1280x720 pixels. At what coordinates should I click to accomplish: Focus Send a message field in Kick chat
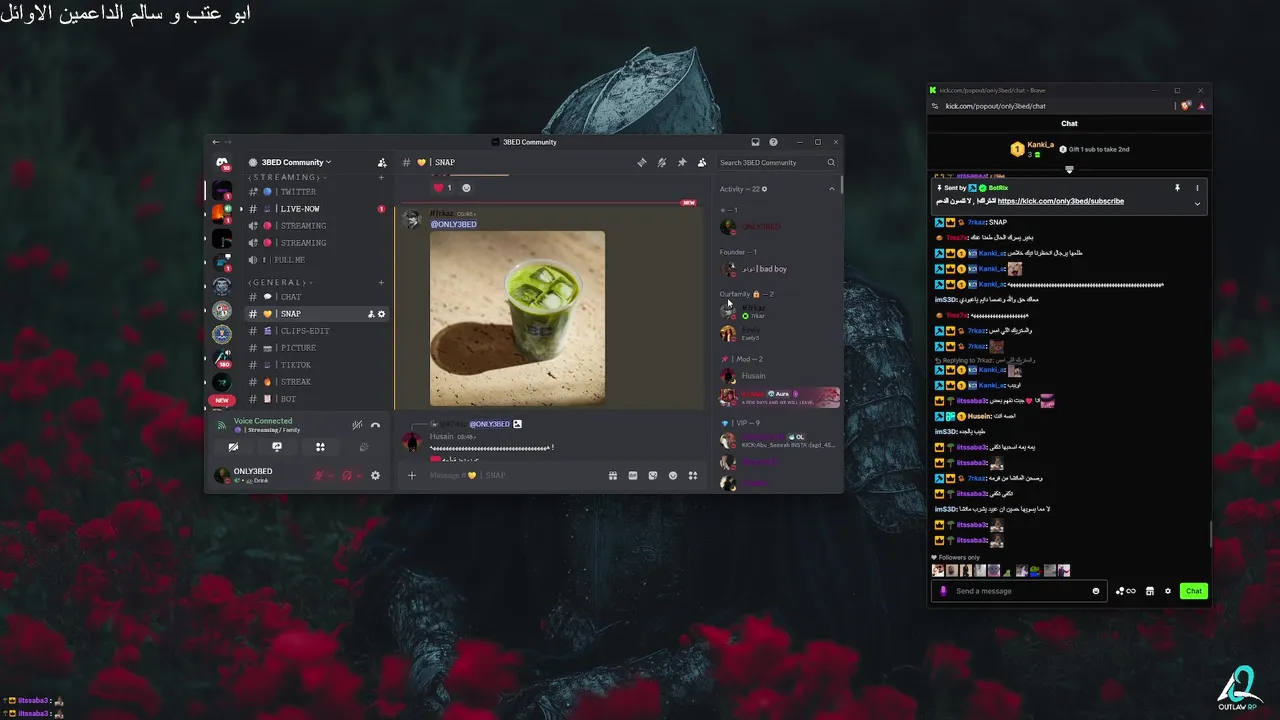(x=1020, y=591)
